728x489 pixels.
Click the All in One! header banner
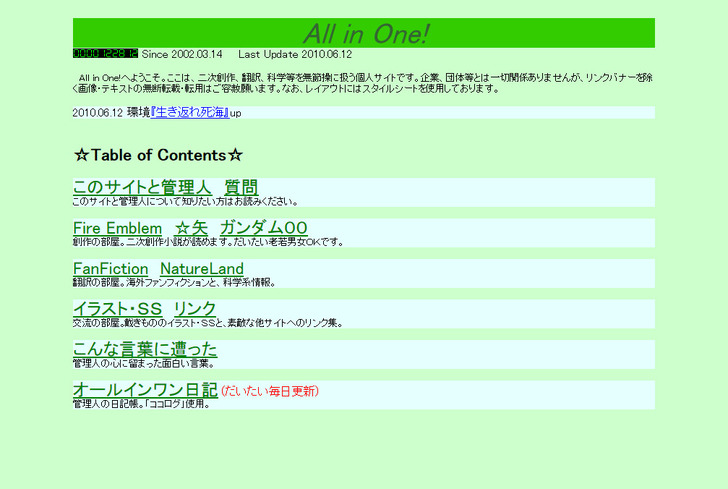tap(364, 33)
